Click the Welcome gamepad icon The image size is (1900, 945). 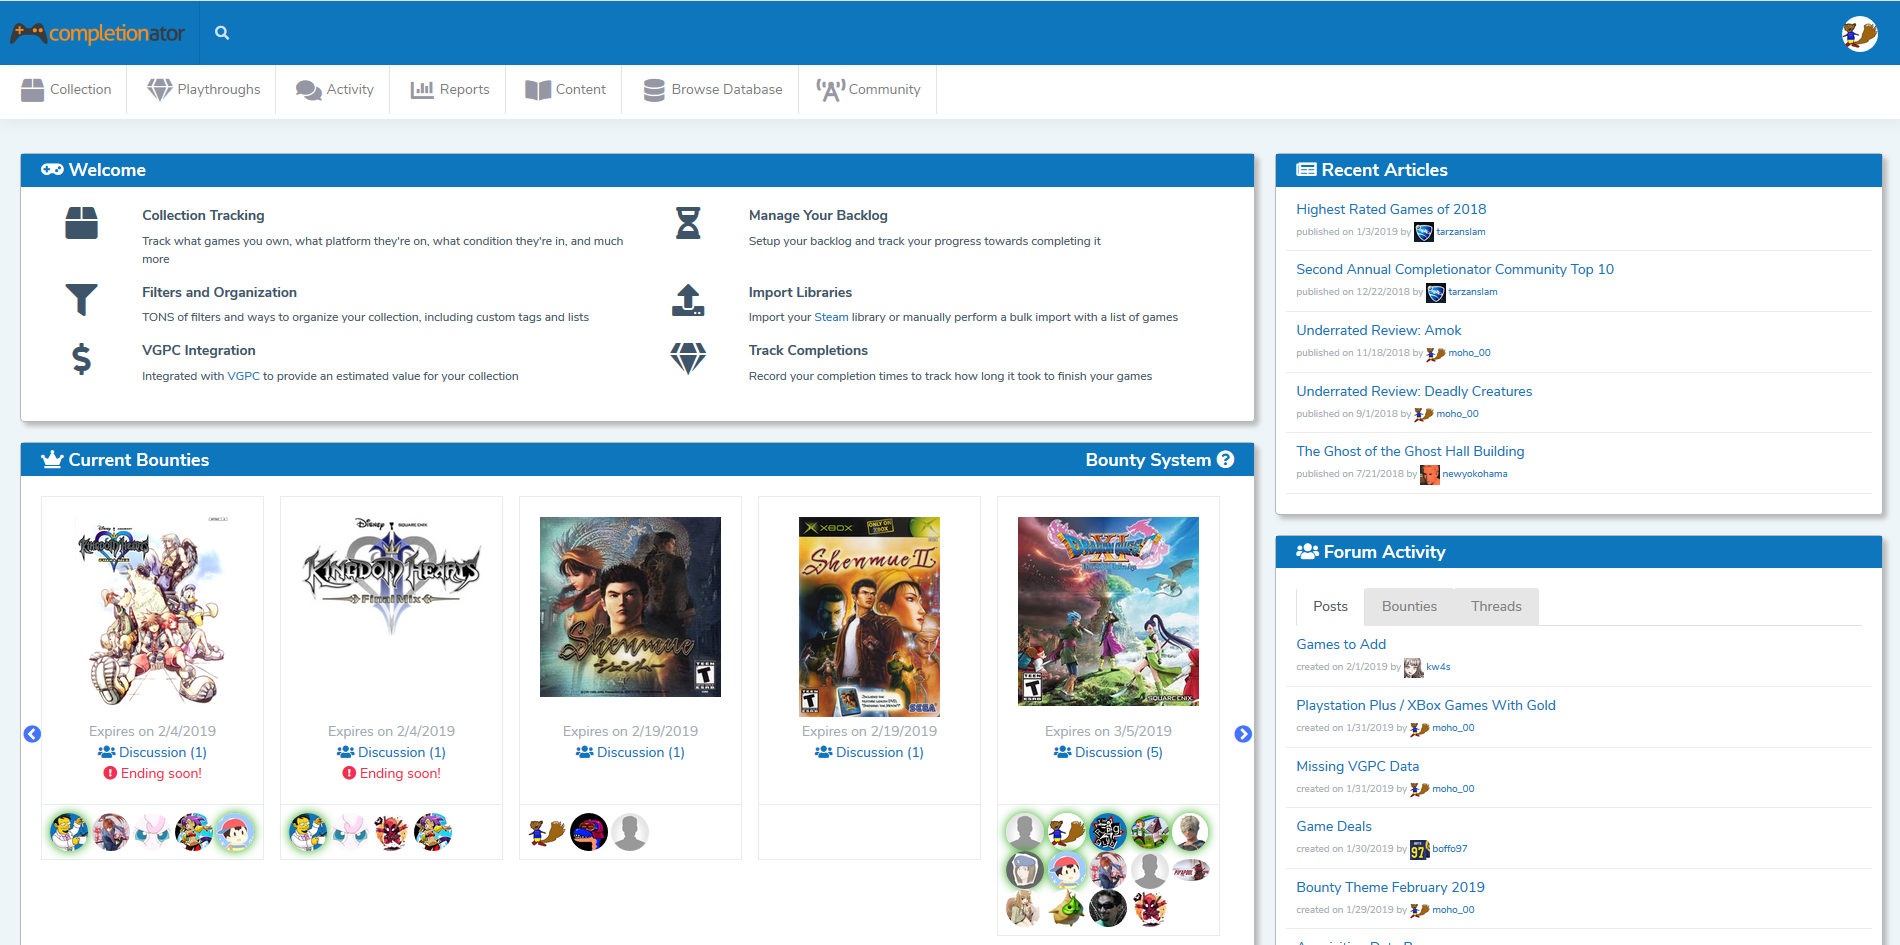52,170
